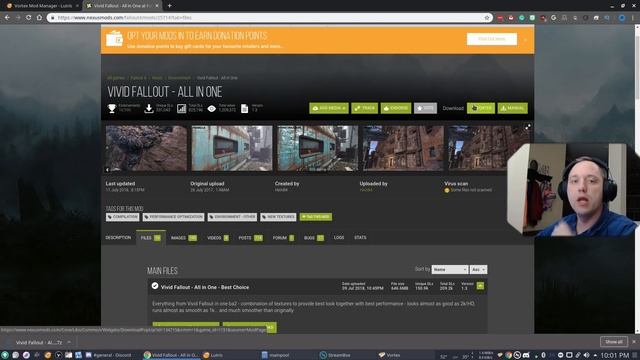Click the Vivid Fallout Best Choice checkmark icon
Image resolution: width=640 pixels, height=360 pixels.
point(155,286)
